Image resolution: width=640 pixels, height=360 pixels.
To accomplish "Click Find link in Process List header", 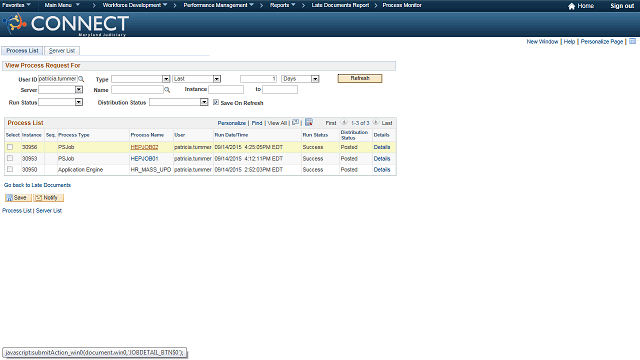I will 257,123.
